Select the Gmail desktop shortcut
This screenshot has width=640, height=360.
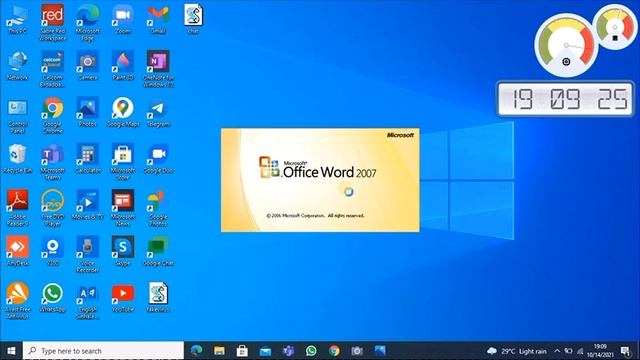(x=158, y=19)
